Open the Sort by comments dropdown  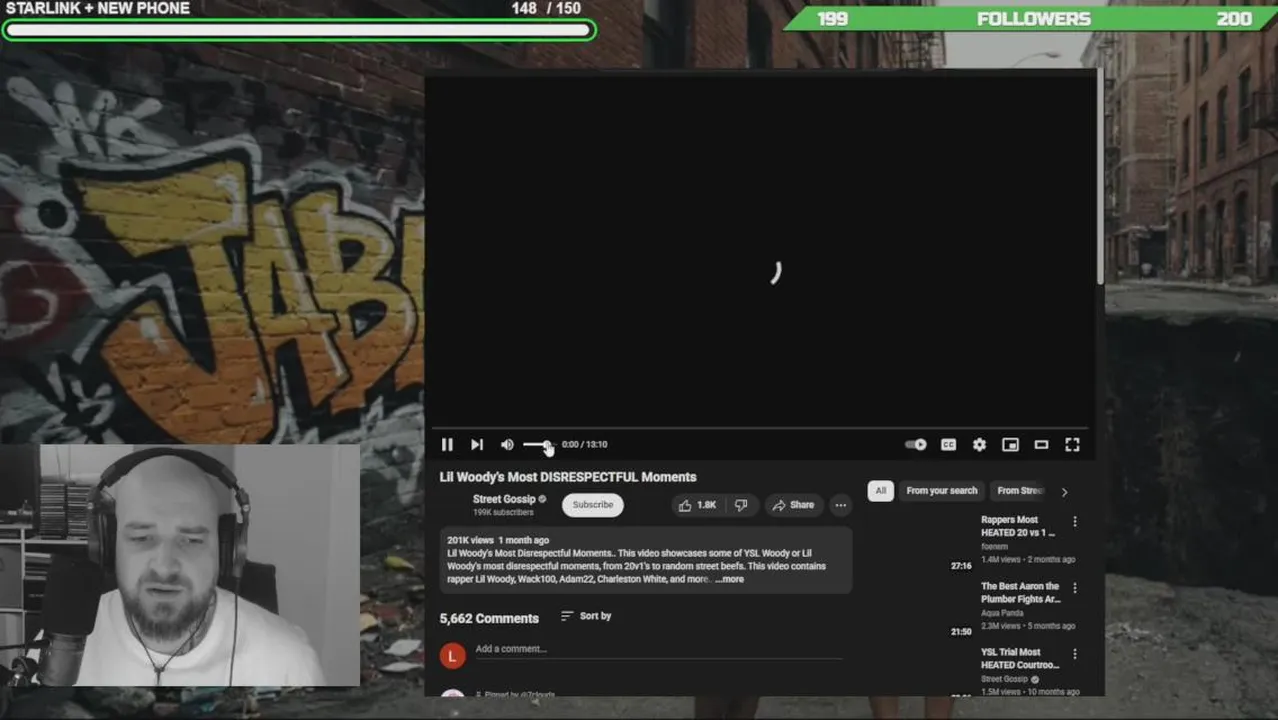pyautogui.click(x=586, y=616)
